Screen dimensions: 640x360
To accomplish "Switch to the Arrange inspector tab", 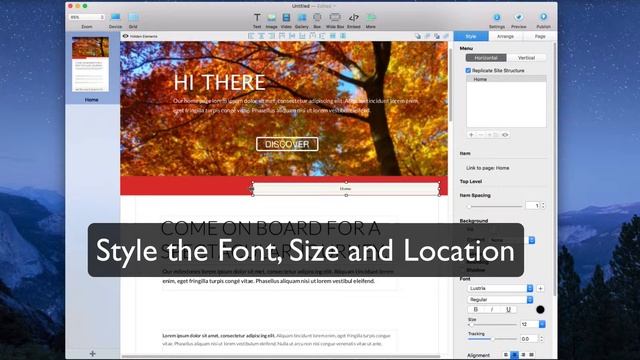I will click(x=505, y=36).
